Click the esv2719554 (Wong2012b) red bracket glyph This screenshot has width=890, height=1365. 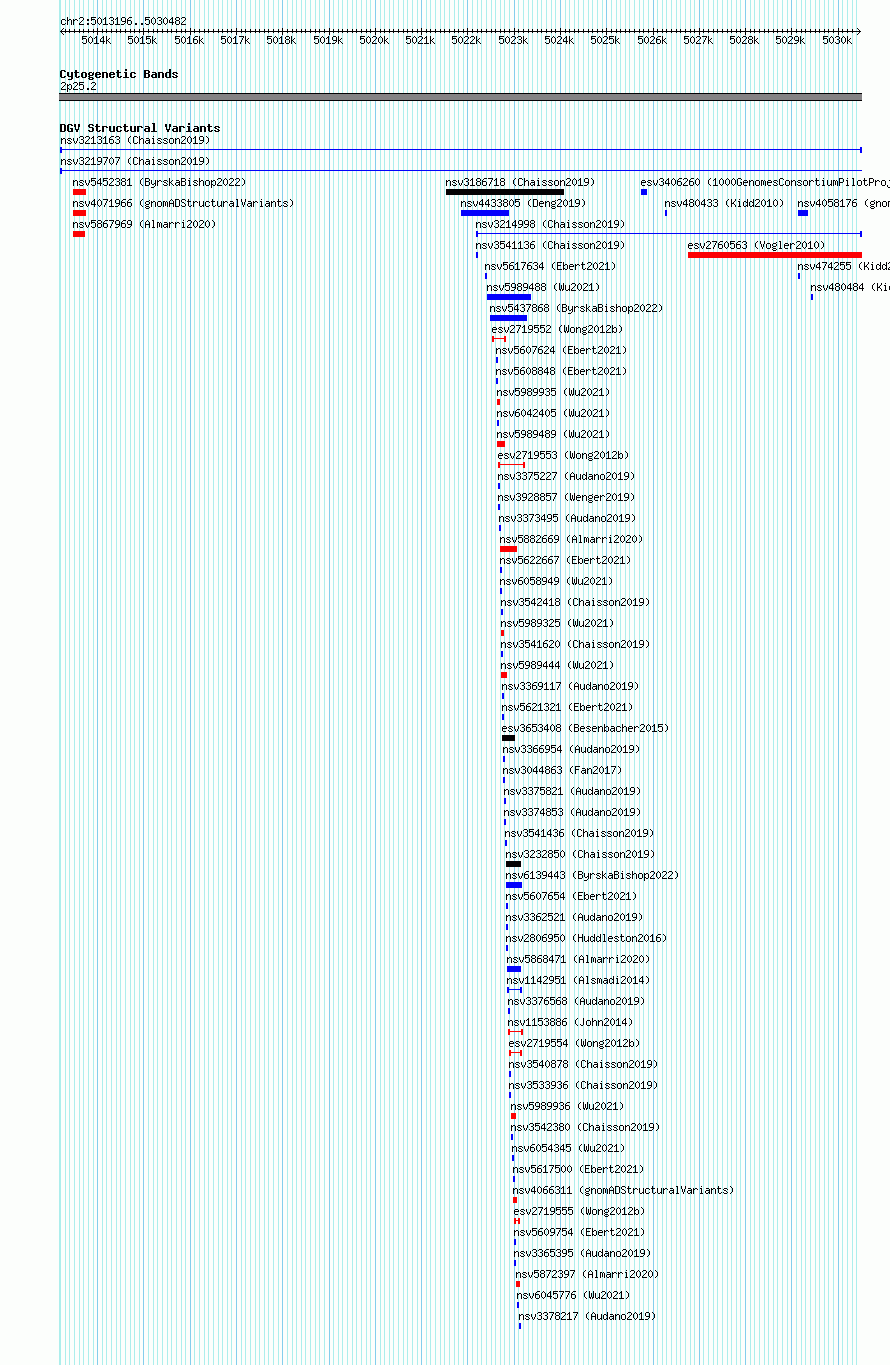515,1053
